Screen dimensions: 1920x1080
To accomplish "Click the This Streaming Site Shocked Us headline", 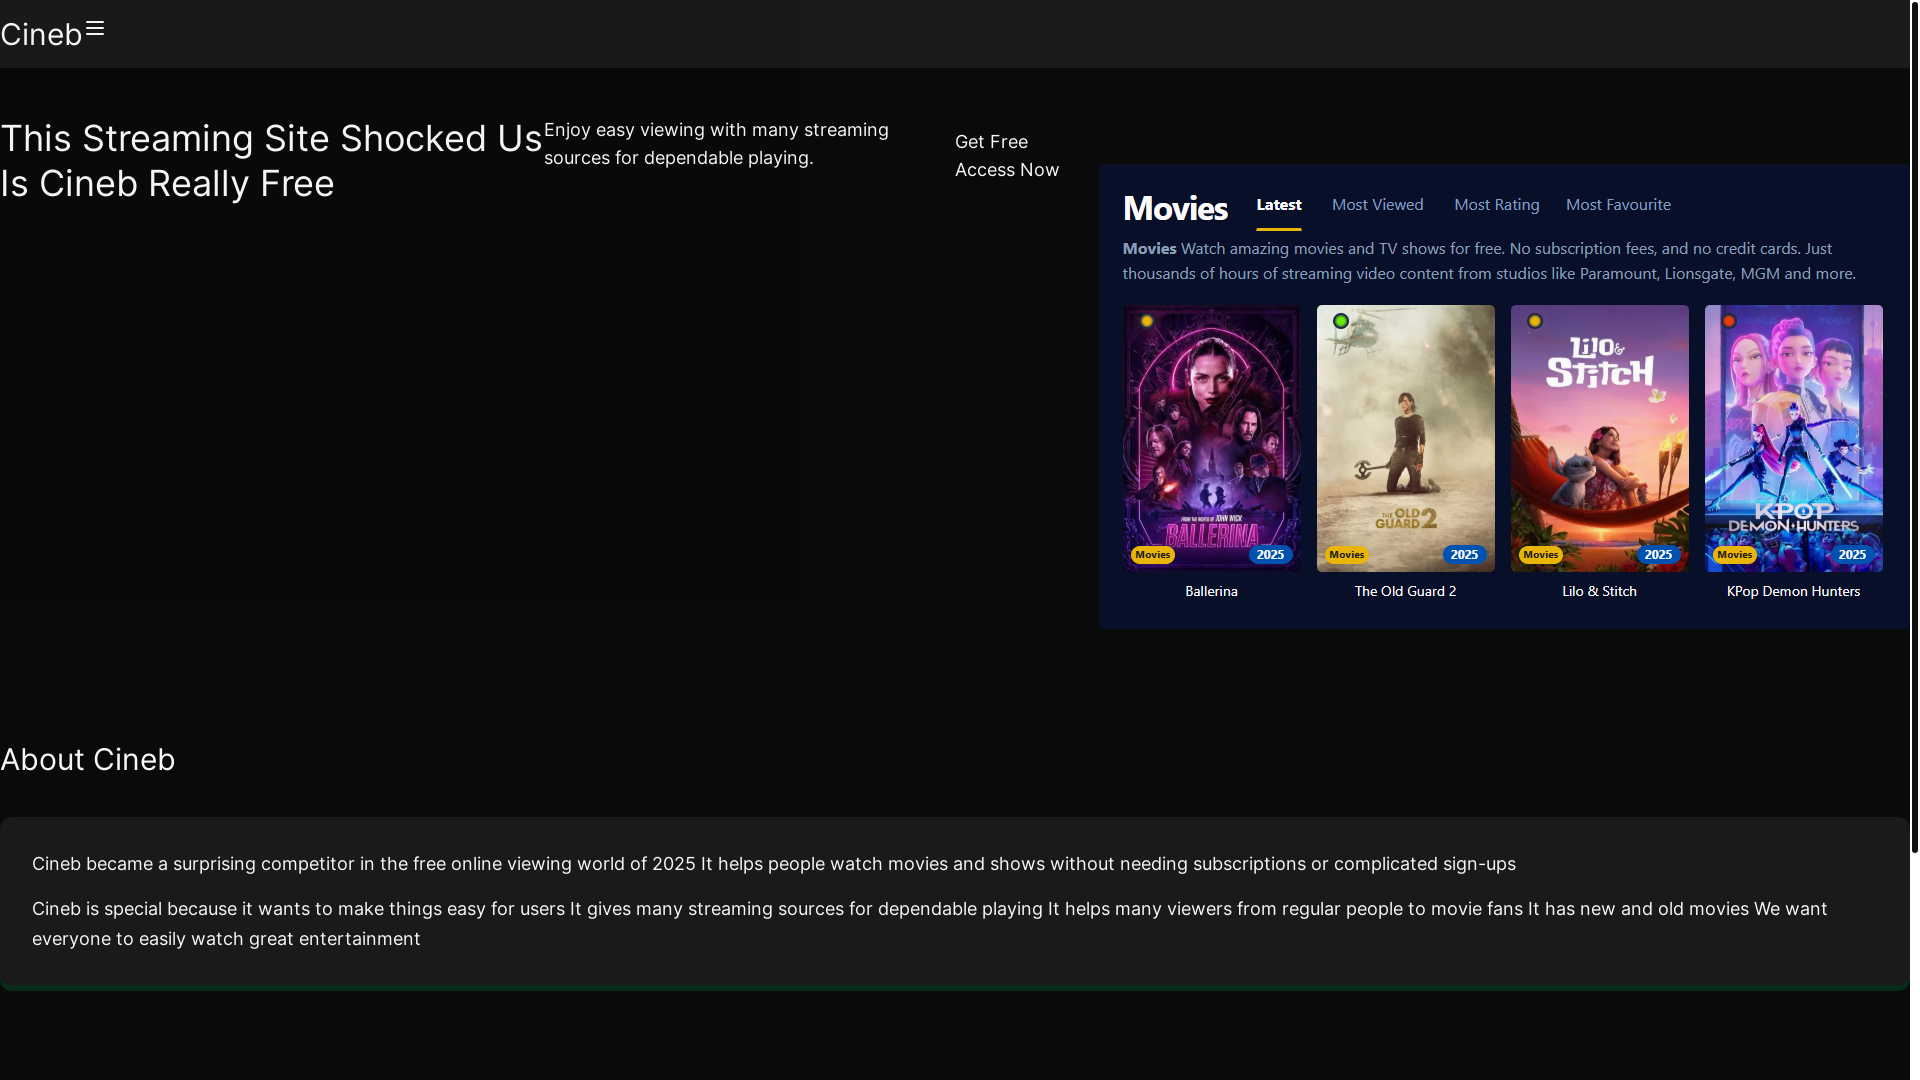I will (x=271, y=161).
